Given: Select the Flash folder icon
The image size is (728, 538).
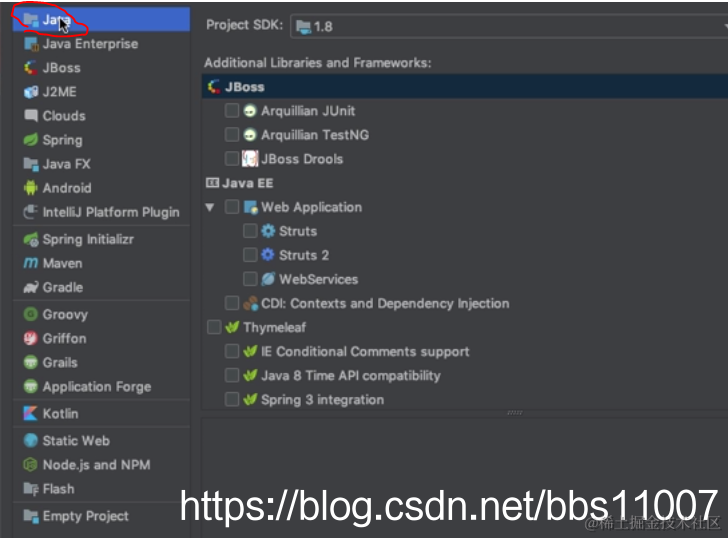Looking at the screenshot, I should (31, 489).
